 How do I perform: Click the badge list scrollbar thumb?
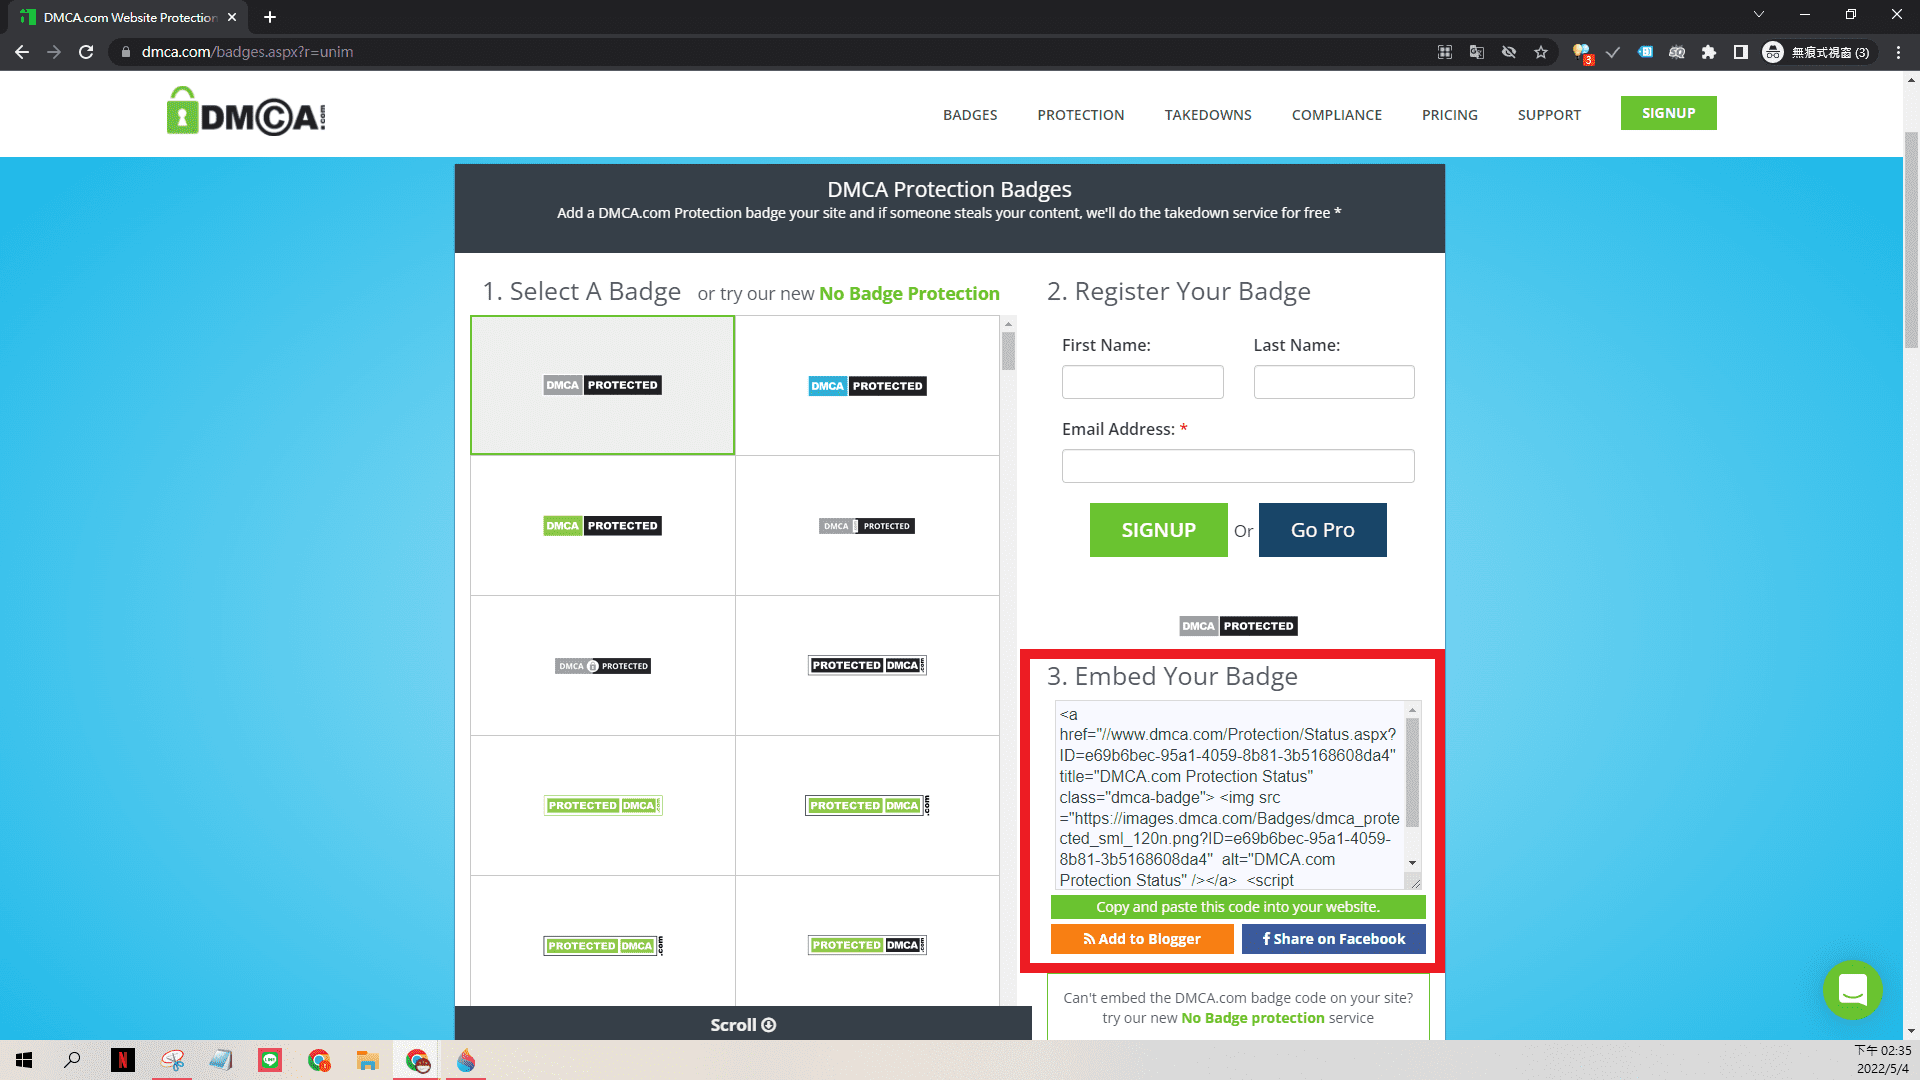1008,351
